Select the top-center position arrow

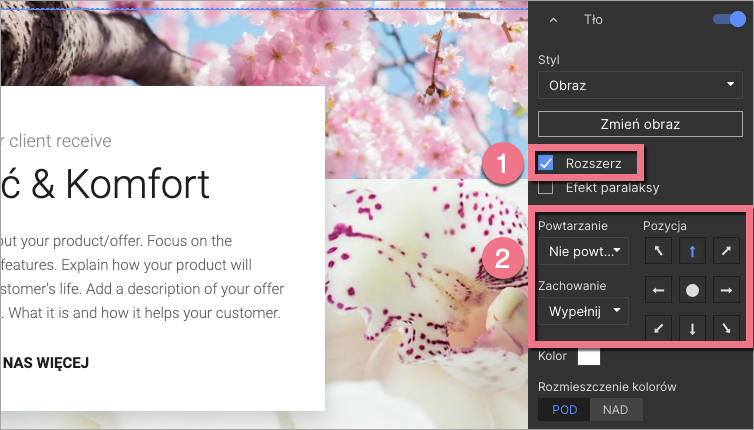693,250
